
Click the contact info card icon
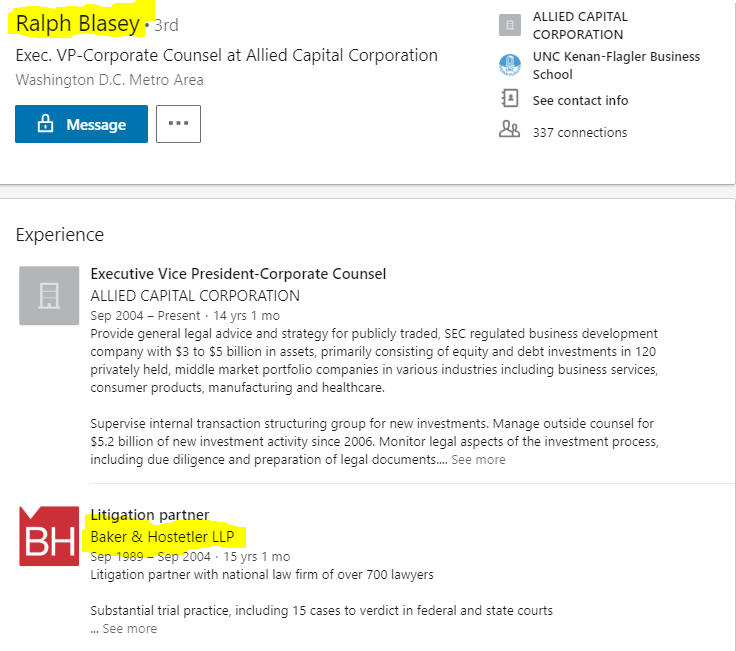pos(510,99)
